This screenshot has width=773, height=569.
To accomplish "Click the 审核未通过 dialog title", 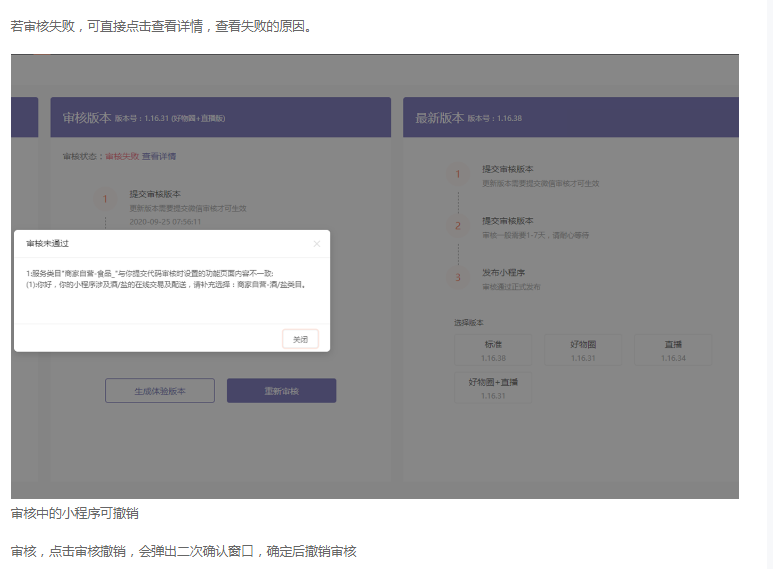I will [47, 243].
